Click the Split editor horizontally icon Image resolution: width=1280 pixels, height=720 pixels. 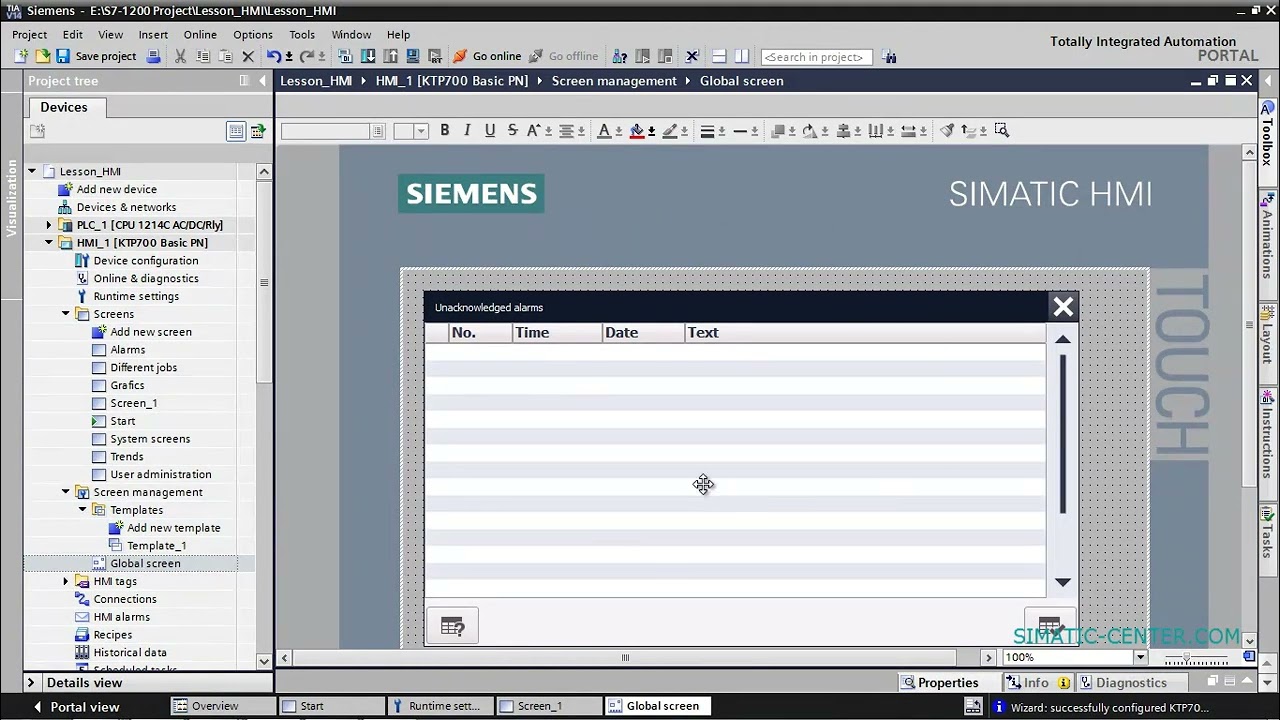tap(719, 57)
